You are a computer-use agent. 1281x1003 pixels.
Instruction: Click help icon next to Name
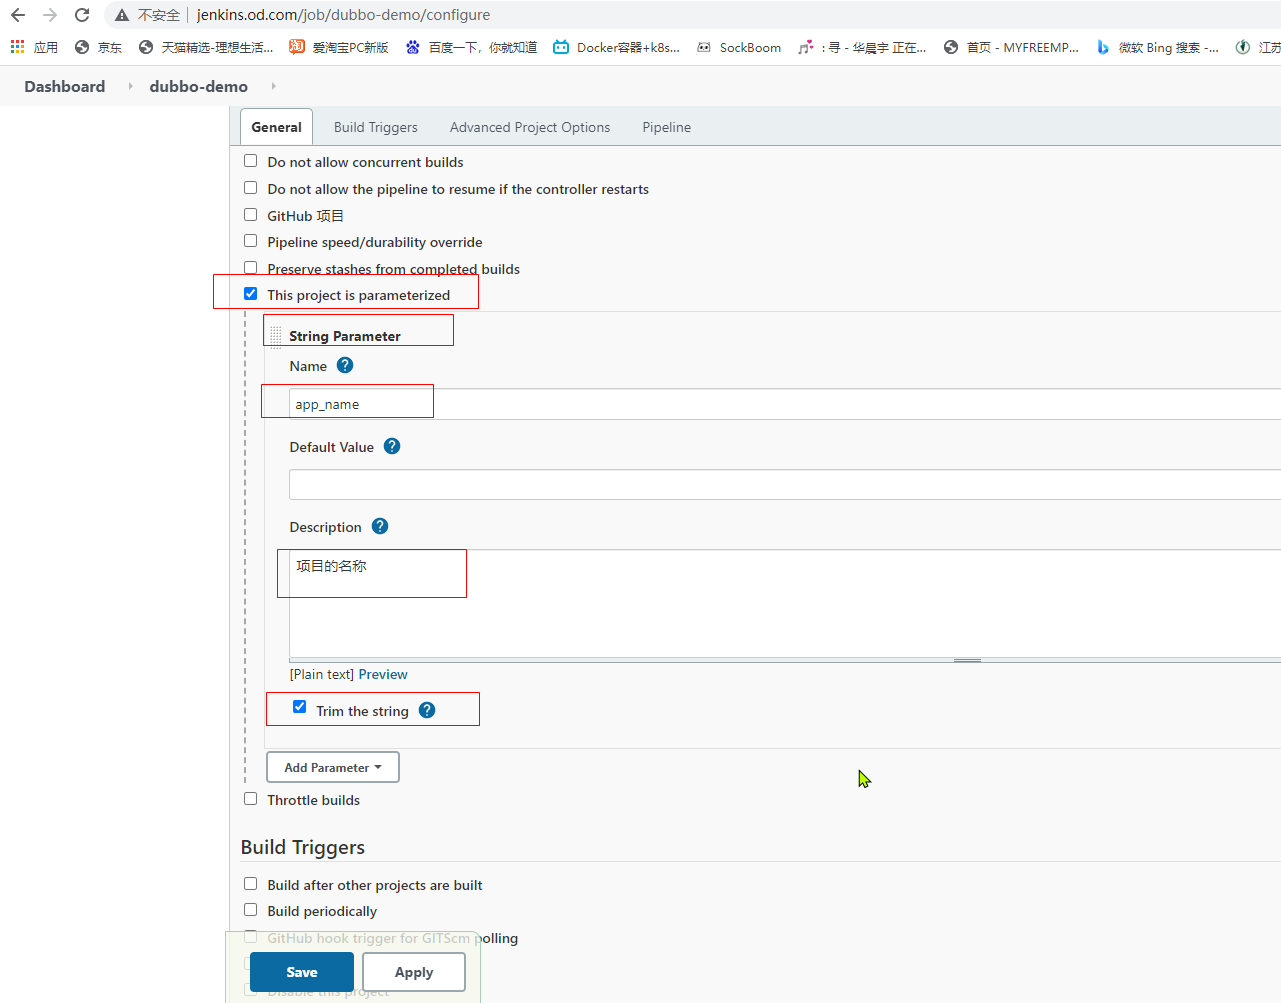[x=345, y=365]
